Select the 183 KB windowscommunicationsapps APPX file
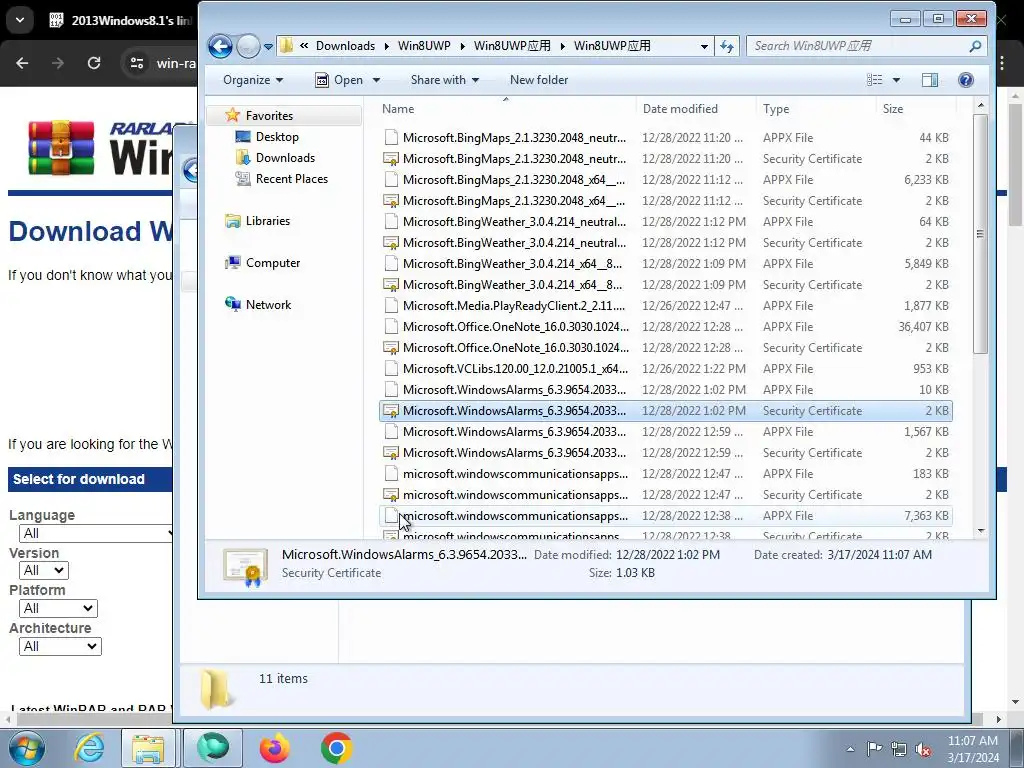 [665, 473]
